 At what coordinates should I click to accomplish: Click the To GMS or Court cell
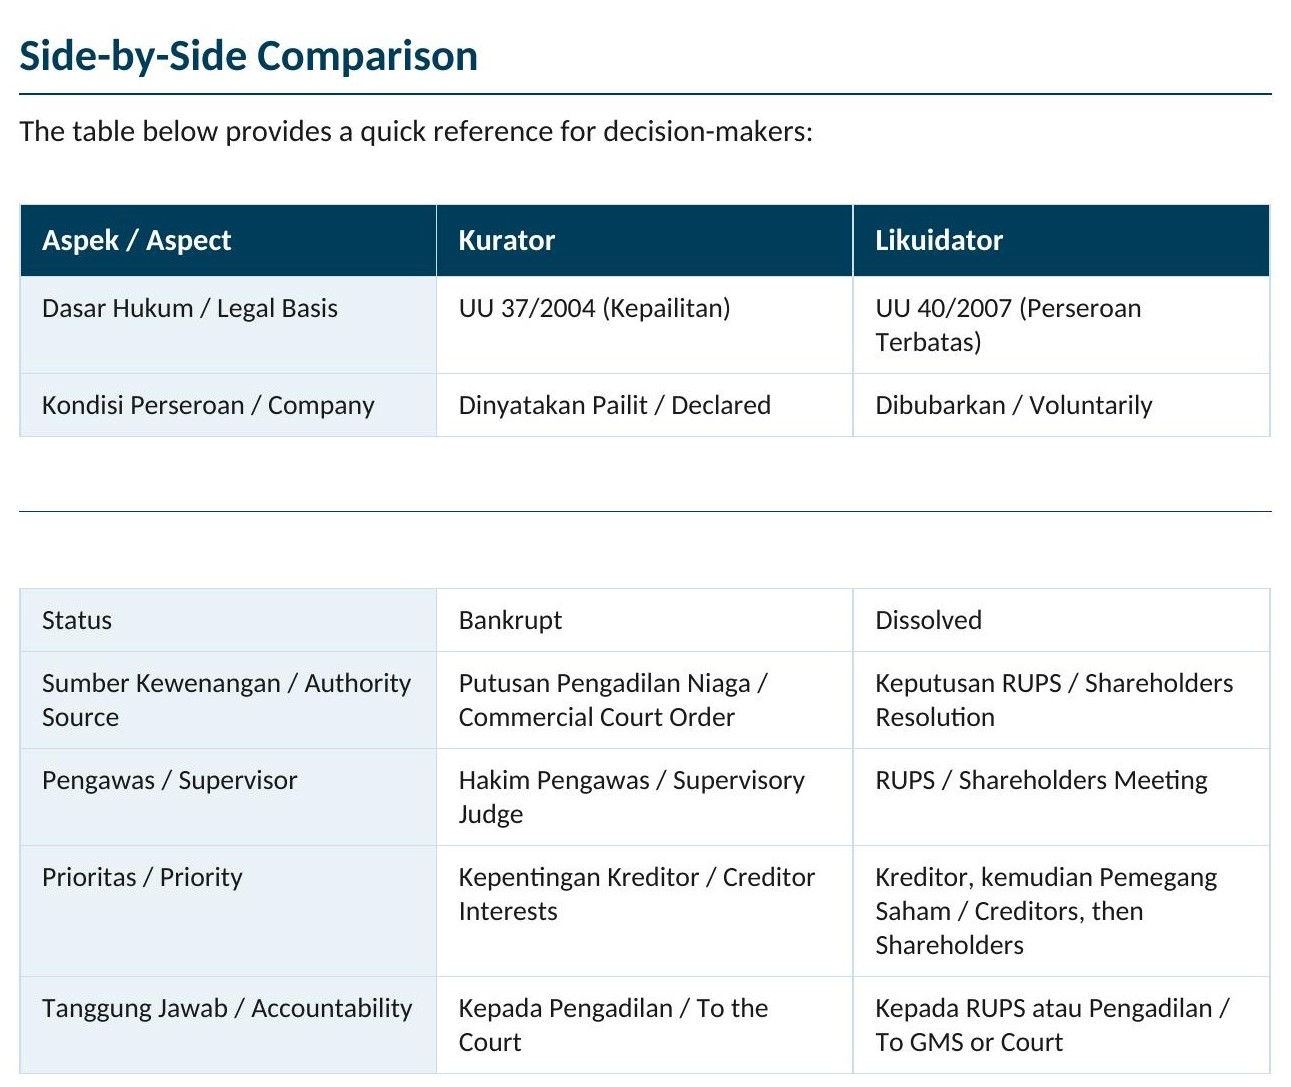1052,1025
